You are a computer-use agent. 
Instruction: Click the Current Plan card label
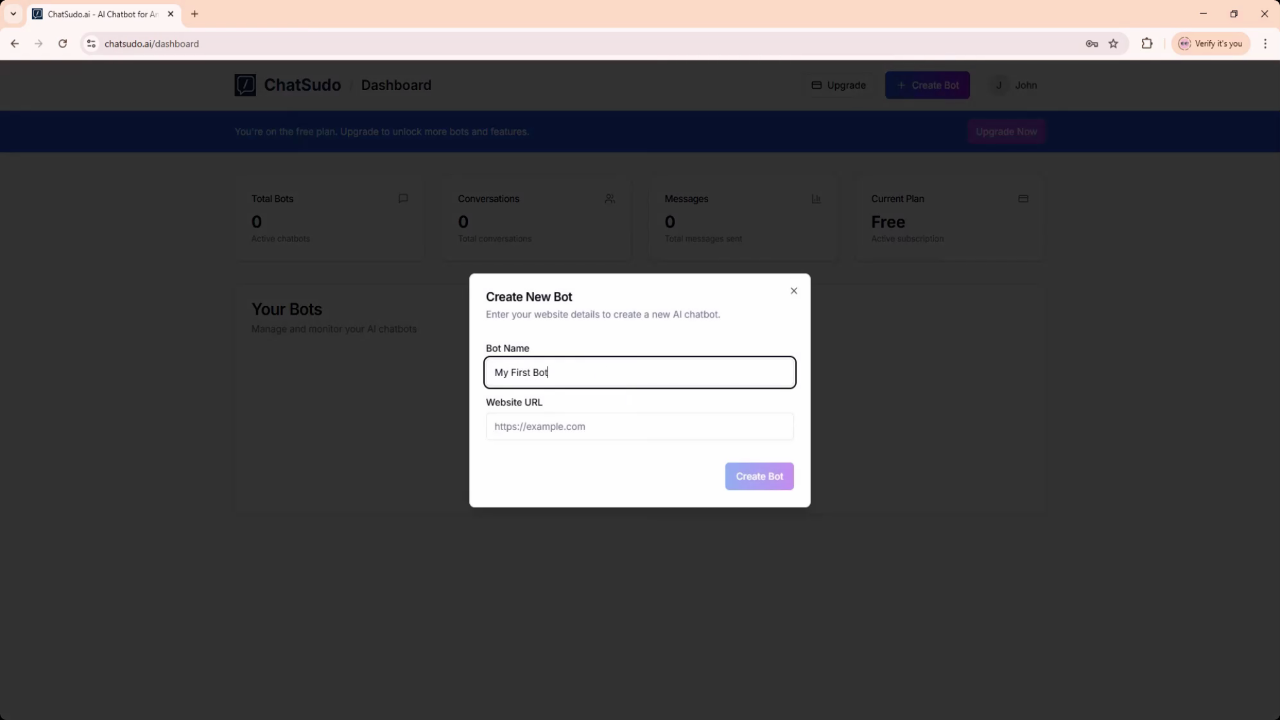(x=898, y=199)
